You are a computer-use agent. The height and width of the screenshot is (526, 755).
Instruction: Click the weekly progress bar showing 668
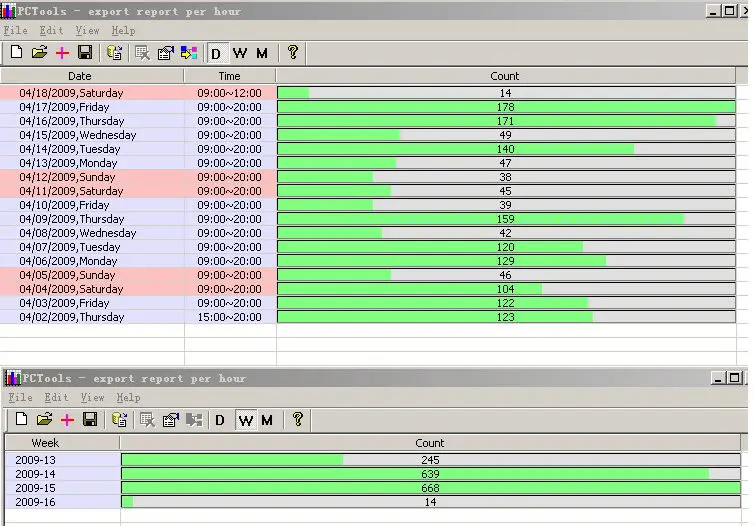click(431, 488)
